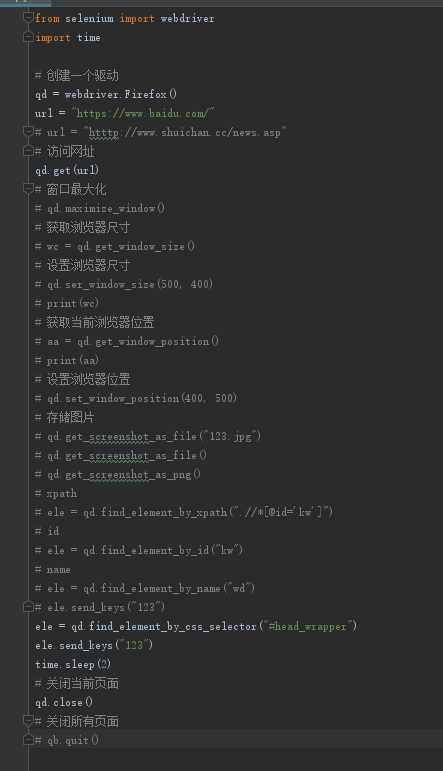
Task: Toggle the fold marker at '# 访问网址' comment
Action: [29, 151]
